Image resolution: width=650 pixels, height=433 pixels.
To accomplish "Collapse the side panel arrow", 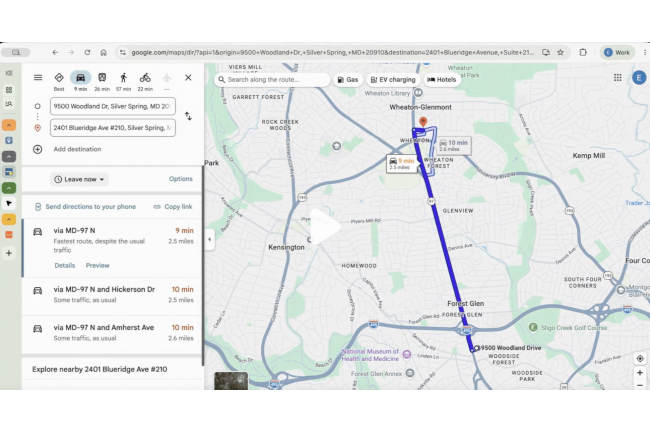I will (209, 239).
